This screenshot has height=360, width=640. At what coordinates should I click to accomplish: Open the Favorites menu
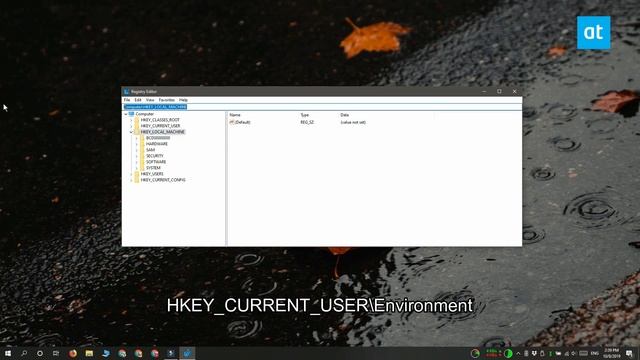click(167, 100)
